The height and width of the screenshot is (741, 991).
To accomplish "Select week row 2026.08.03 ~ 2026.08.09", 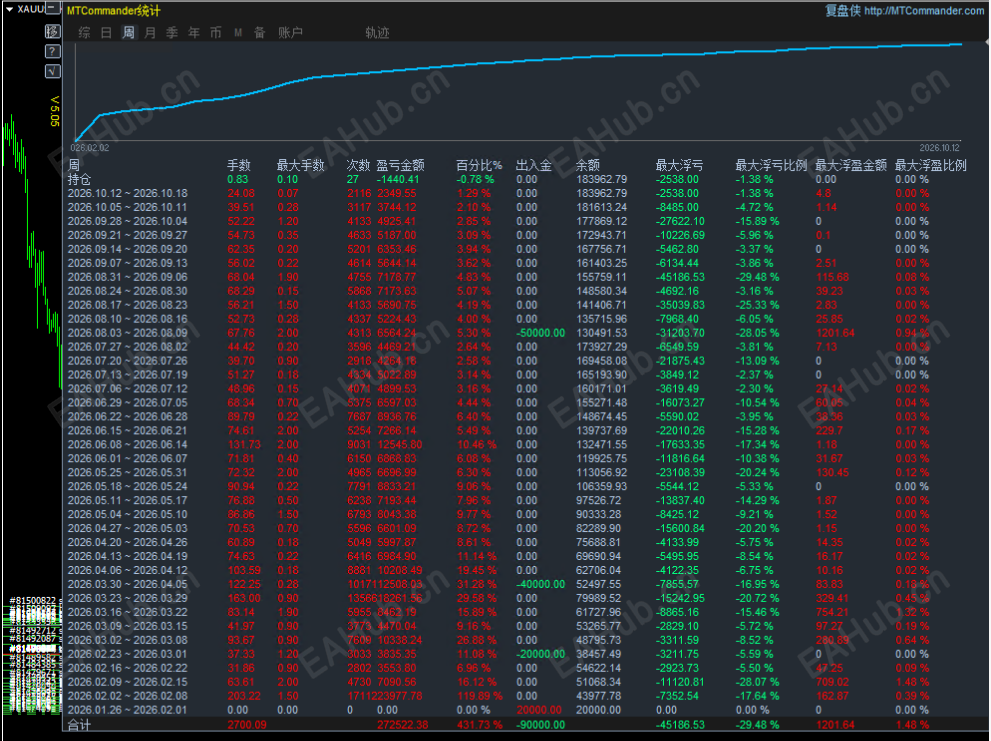I will coord(128,333).
